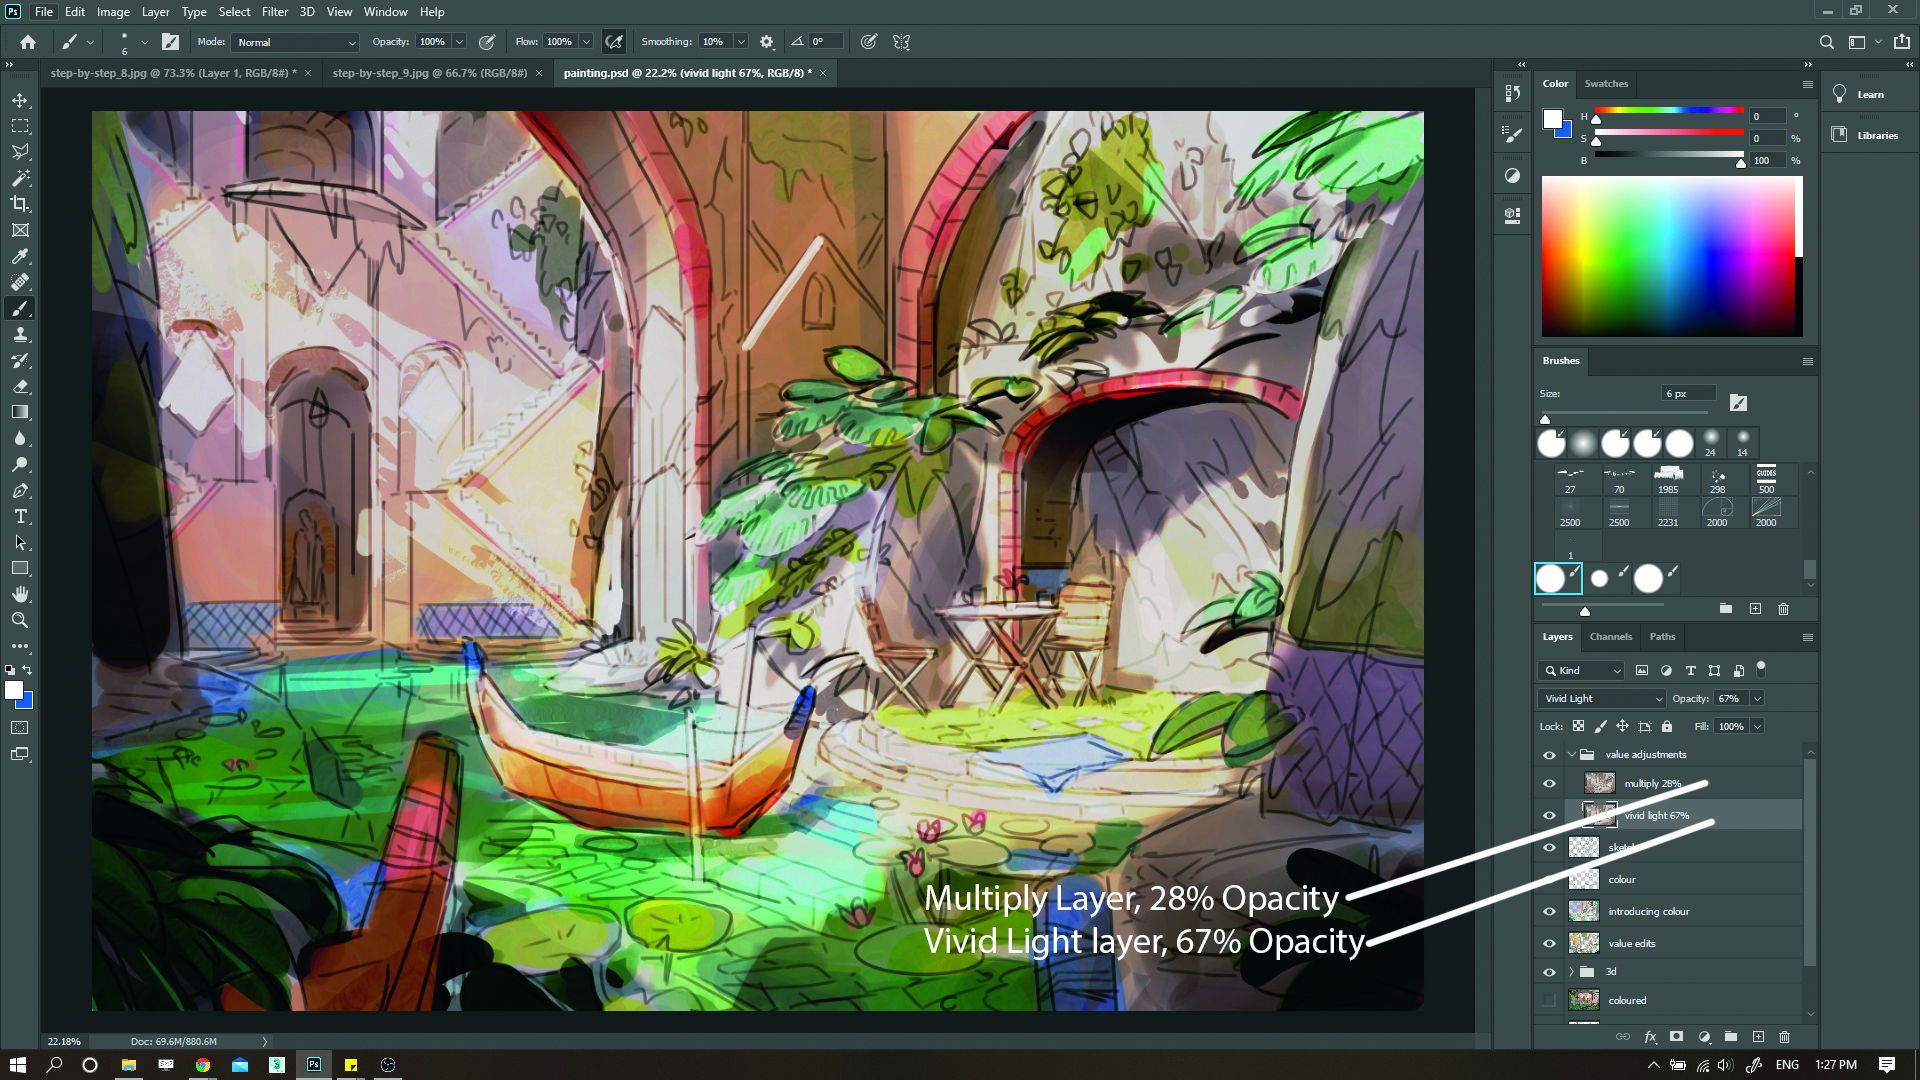Hide the value edits layer
1920x1080 pixels.
[x=1549, y=944]
